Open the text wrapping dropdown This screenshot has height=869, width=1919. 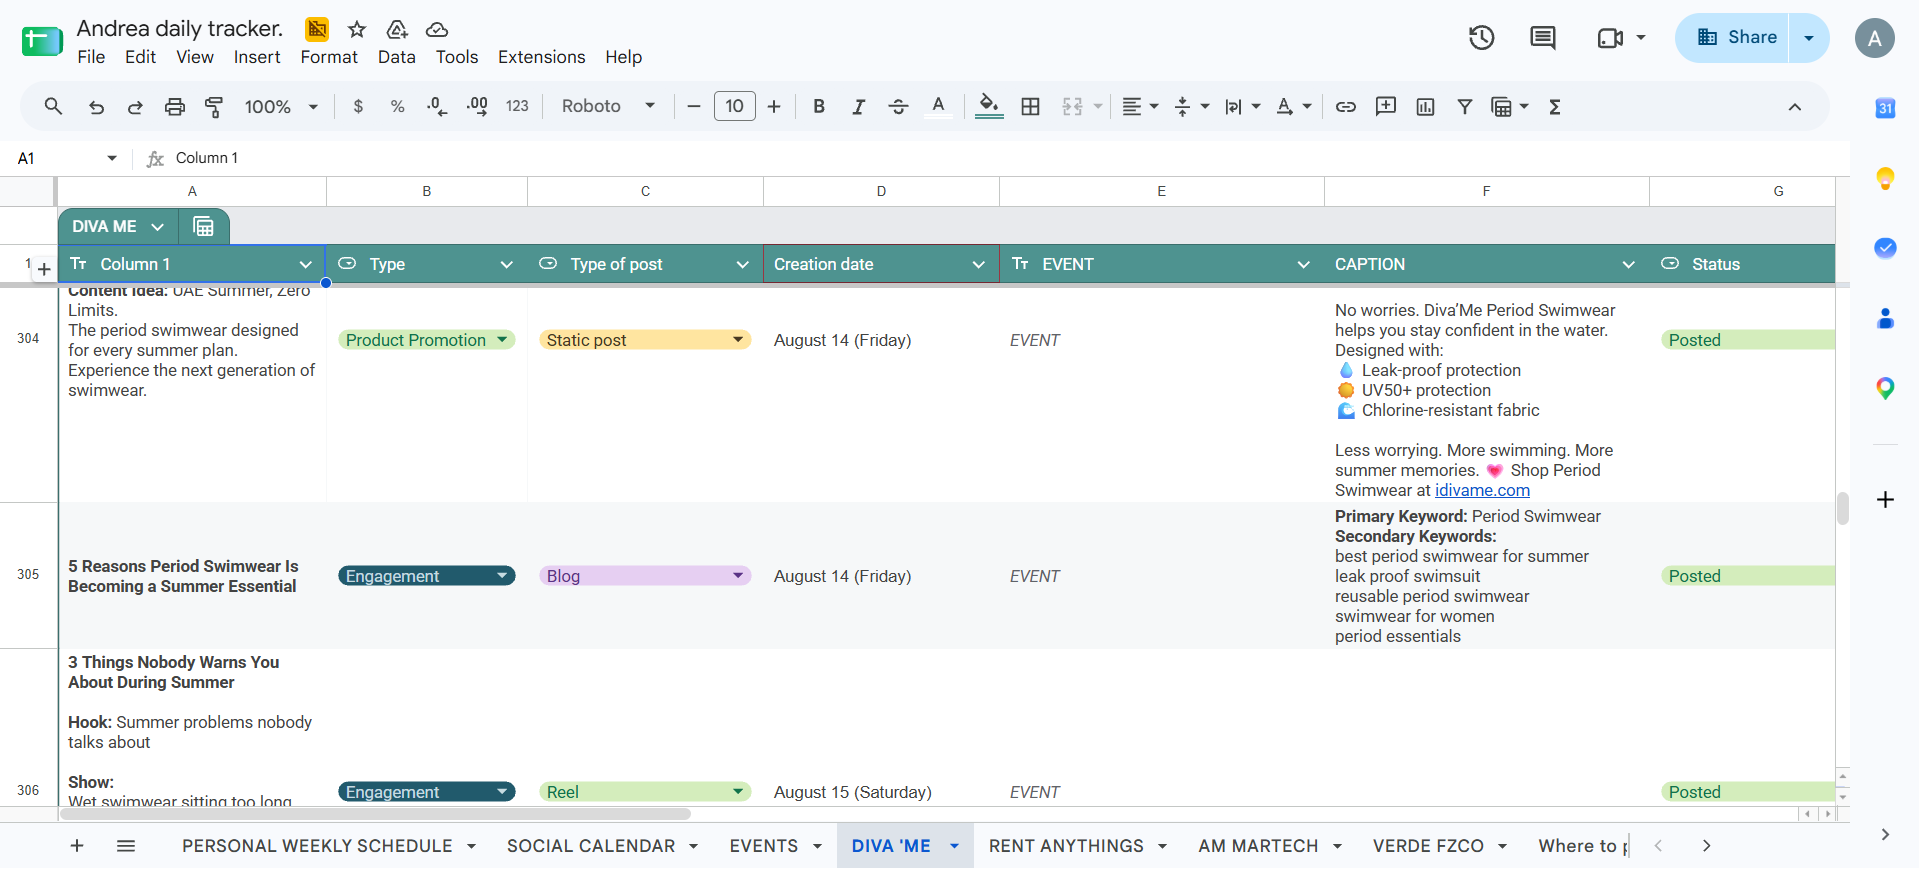click(x=1243, y=106)
